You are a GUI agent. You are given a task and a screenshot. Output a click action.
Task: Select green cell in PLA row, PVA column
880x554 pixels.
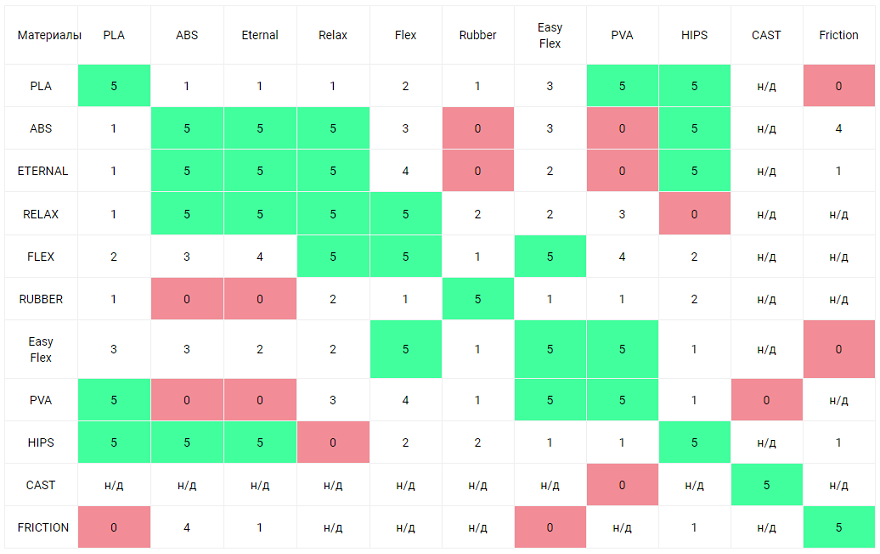coord(622,86)
